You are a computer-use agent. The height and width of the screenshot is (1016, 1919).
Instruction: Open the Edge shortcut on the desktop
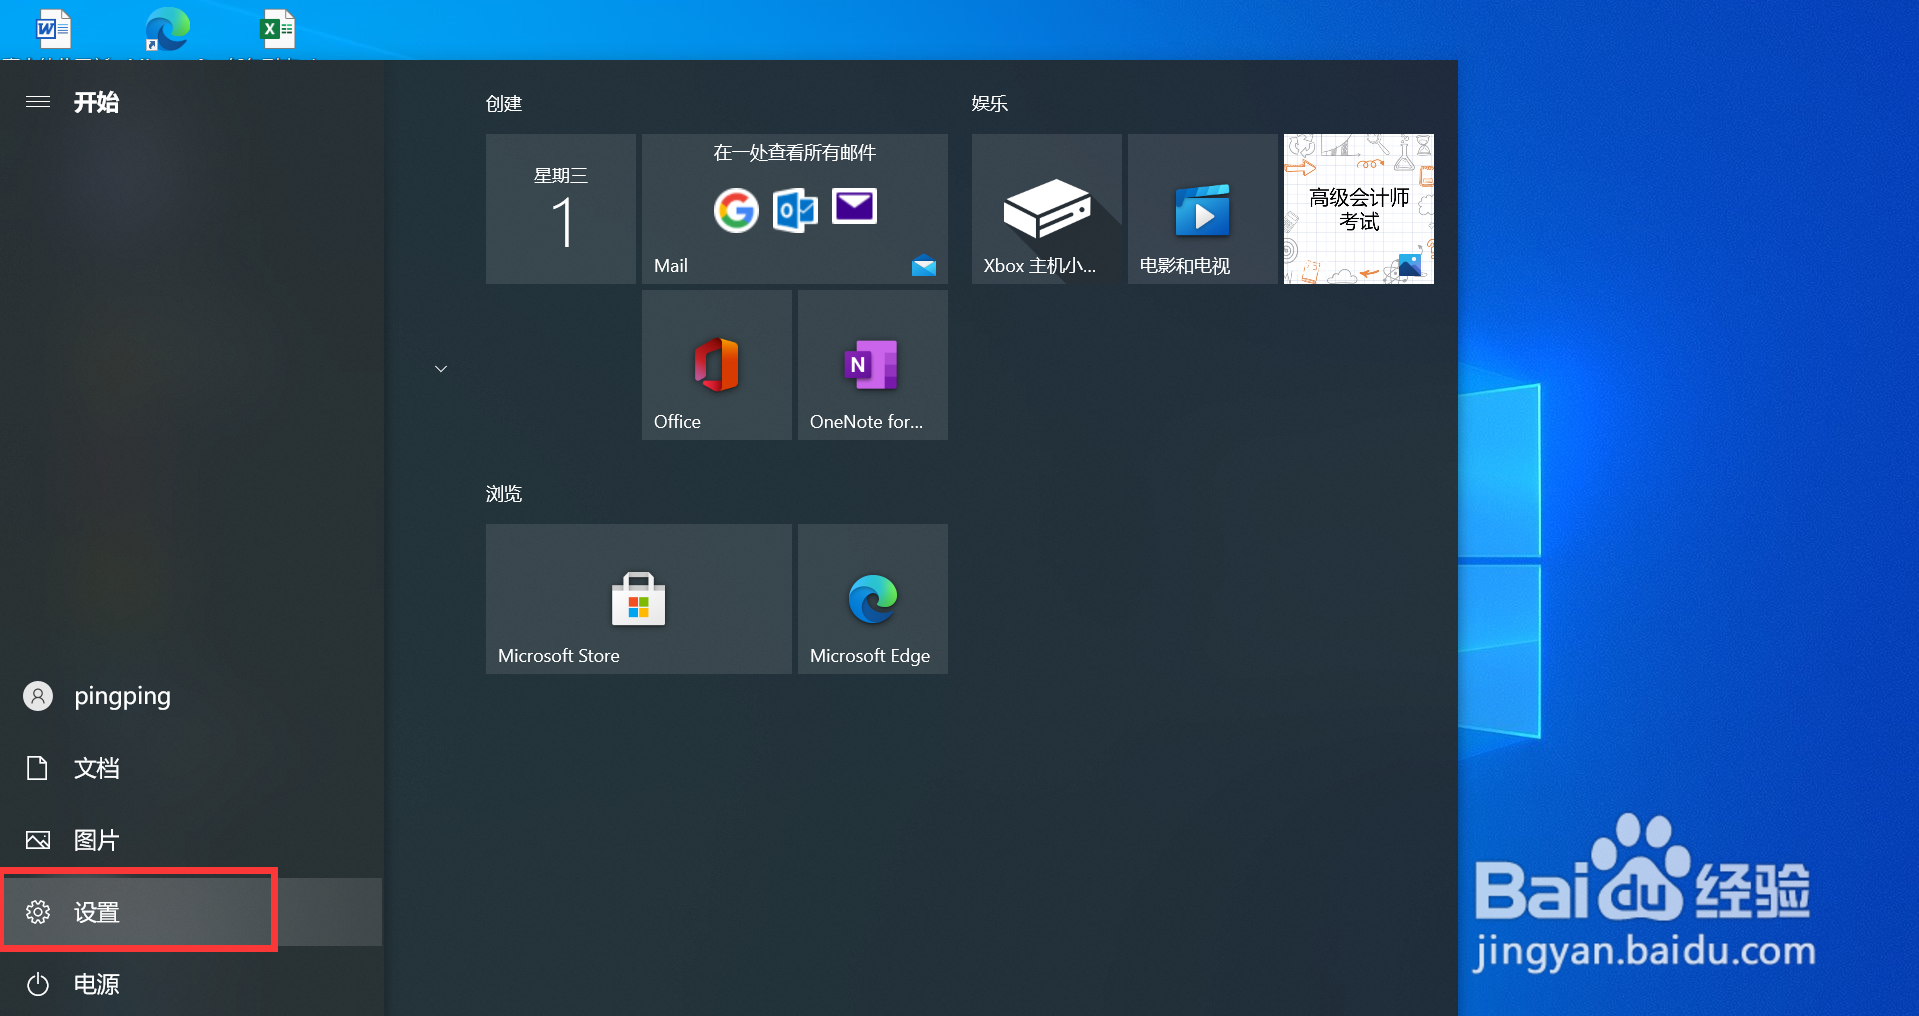[x=166, y=29]
